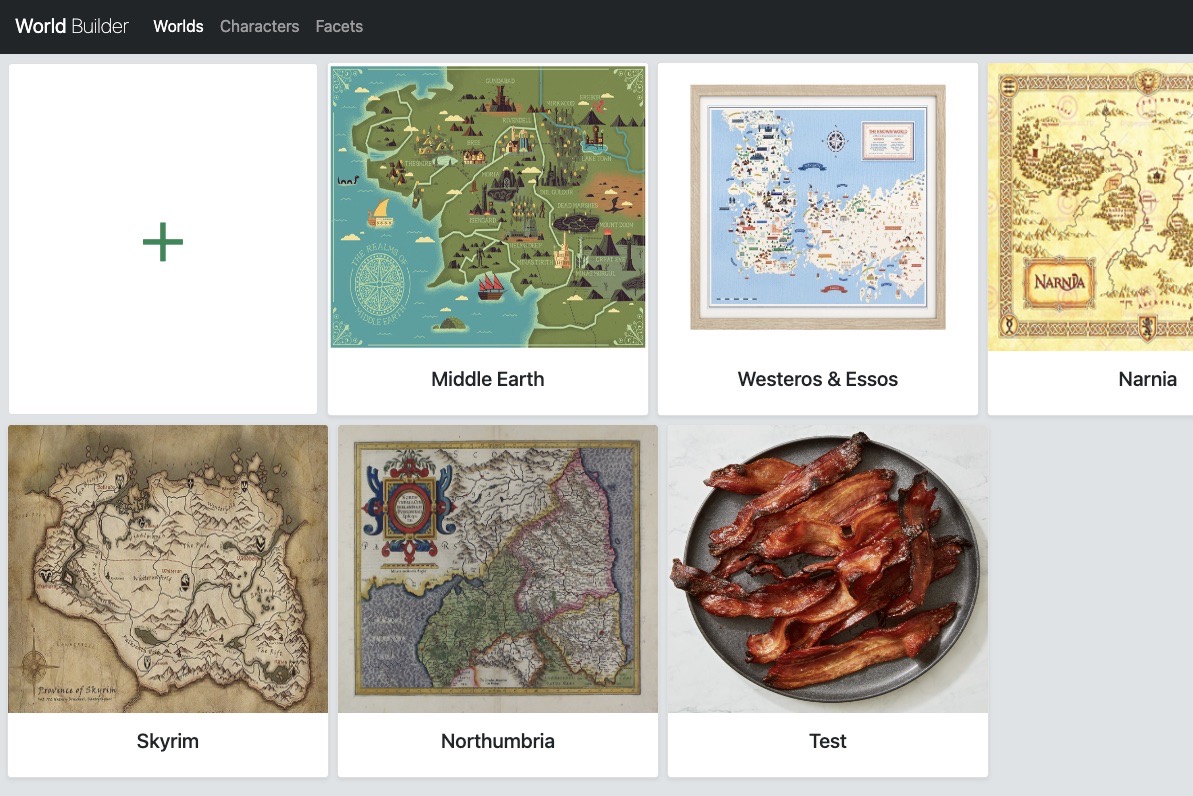This screenshot has height=796, width=1193.
Task: Open the bacon image on the Test card
Action: click(827, 569)
